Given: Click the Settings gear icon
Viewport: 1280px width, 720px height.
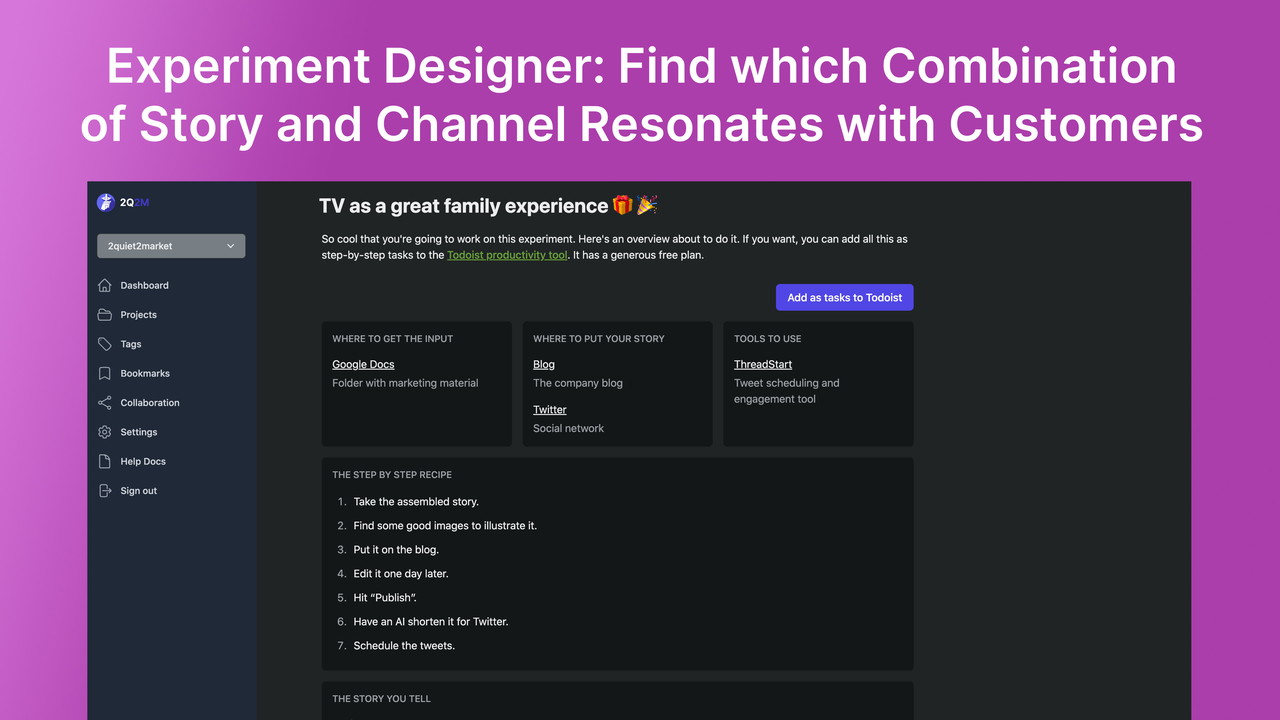Looking at the screenshot, I should 105,432.
